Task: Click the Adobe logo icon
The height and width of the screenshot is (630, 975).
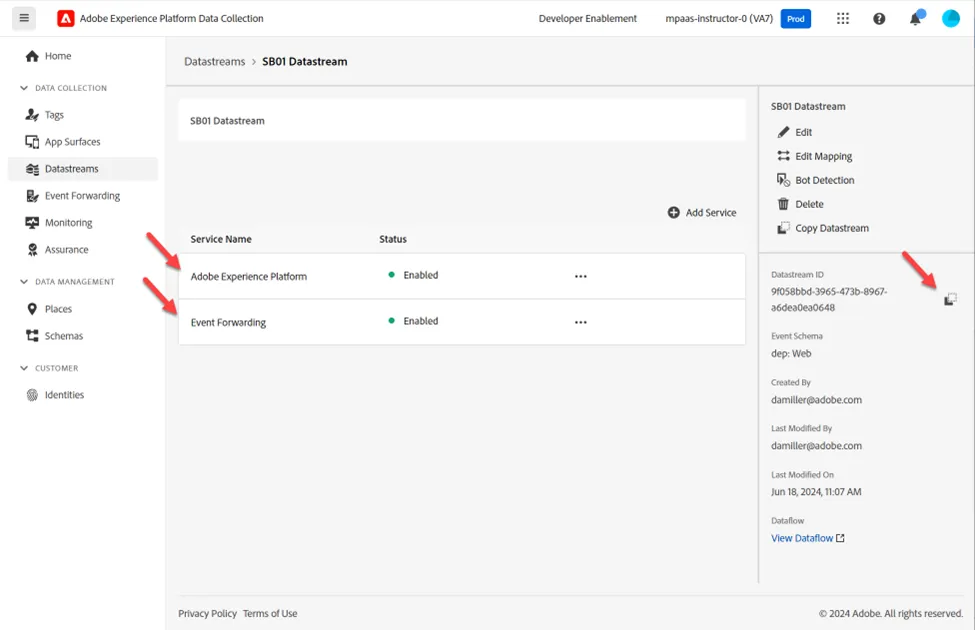Action: 65,19
